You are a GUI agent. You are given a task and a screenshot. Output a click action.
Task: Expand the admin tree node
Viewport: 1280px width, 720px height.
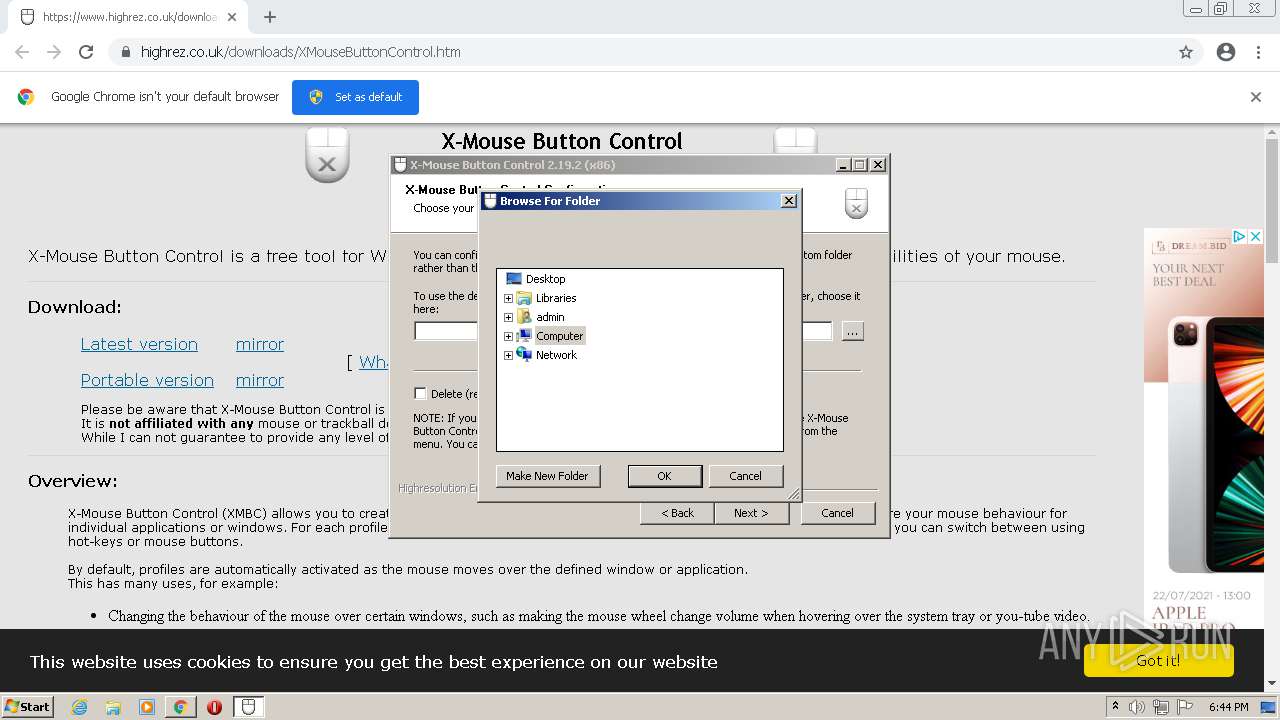(x=508, y=317)
